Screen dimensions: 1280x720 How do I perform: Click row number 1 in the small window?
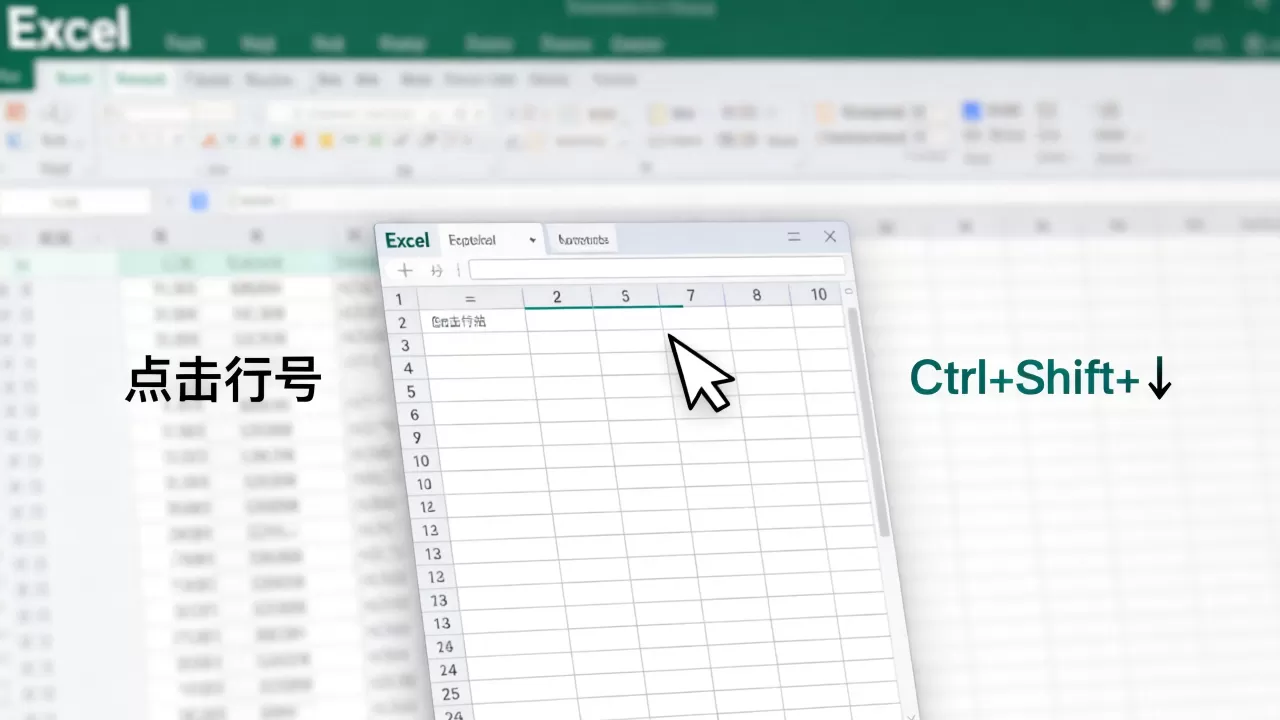point(399,299)
